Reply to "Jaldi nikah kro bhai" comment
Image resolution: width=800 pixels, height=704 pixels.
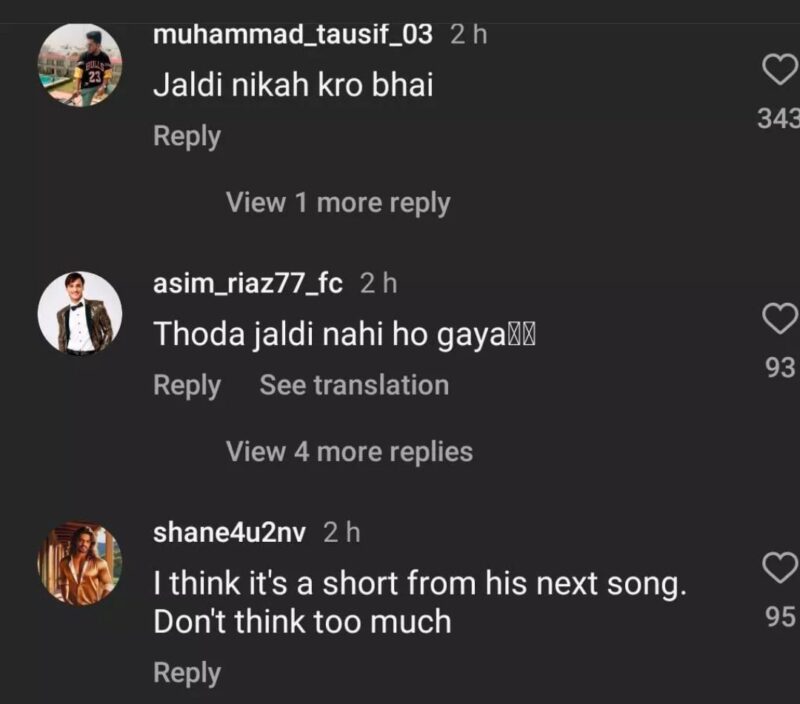(187, 137)
